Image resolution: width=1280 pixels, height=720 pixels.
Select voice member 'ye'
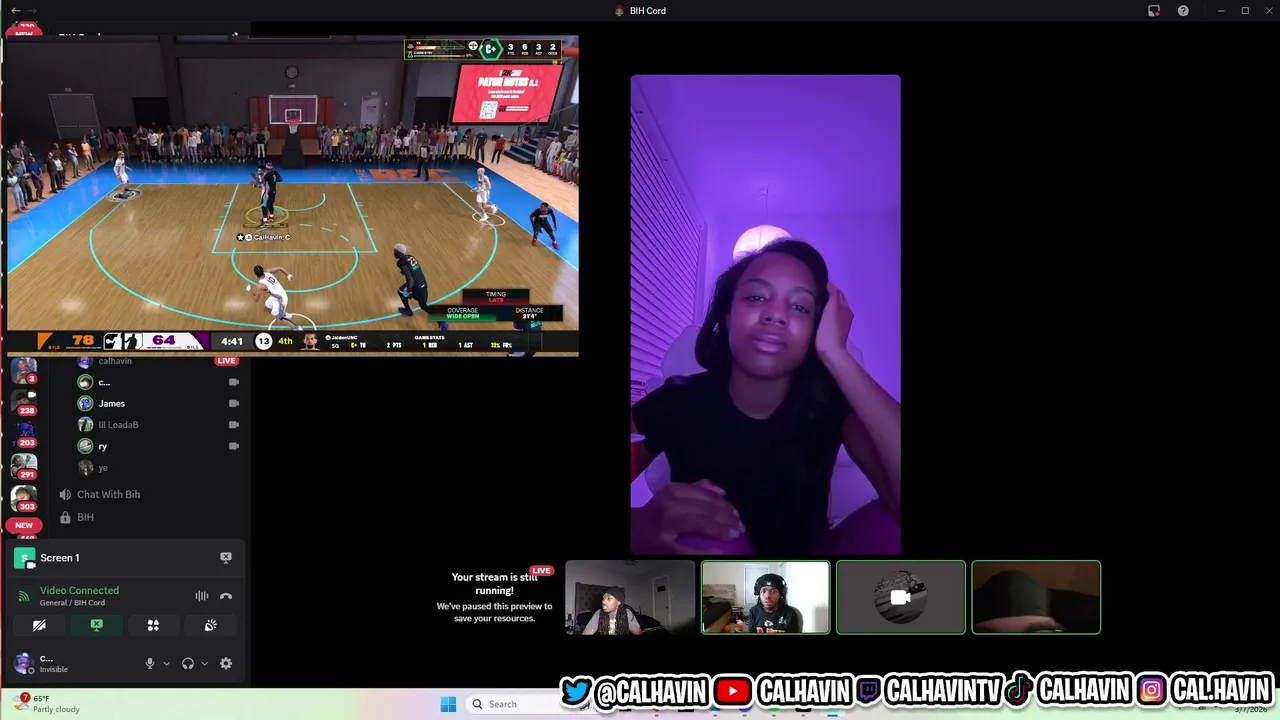tap(102, 467)
